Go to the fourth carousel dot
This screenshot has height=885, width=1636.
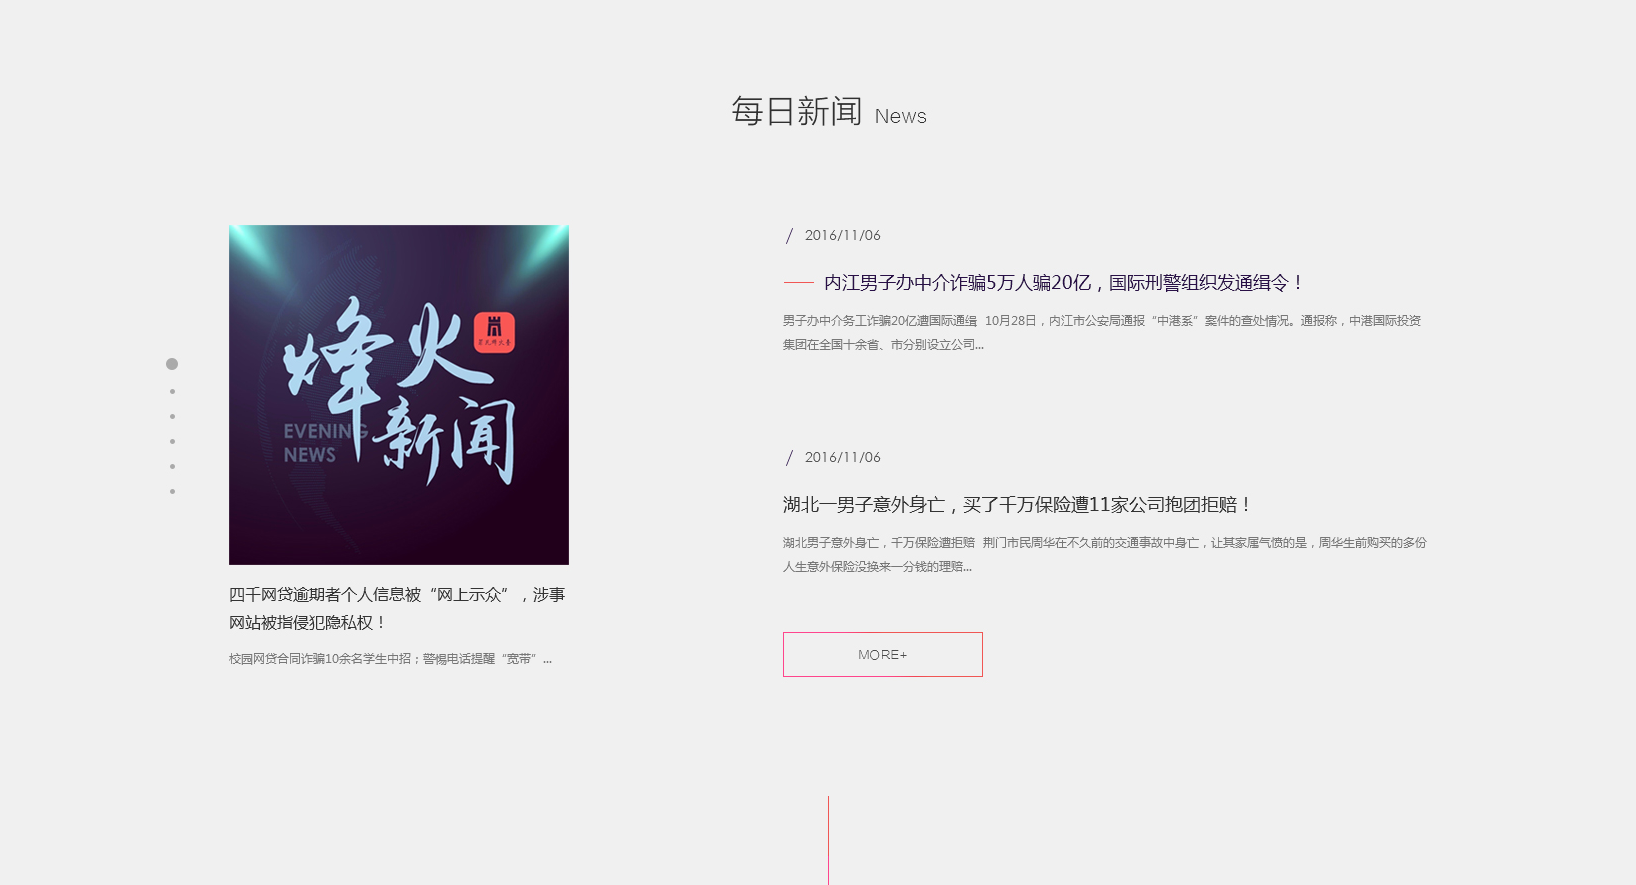coord(173,442)
